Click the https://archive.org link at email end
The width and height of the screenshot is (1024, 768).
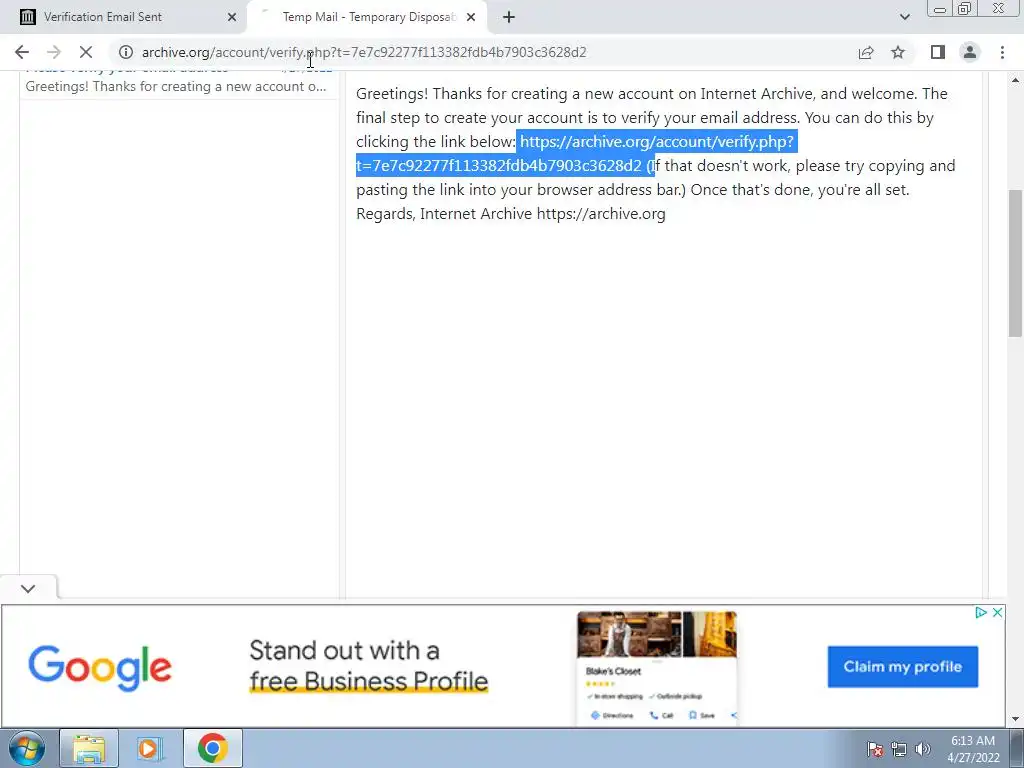coord(601,214)
